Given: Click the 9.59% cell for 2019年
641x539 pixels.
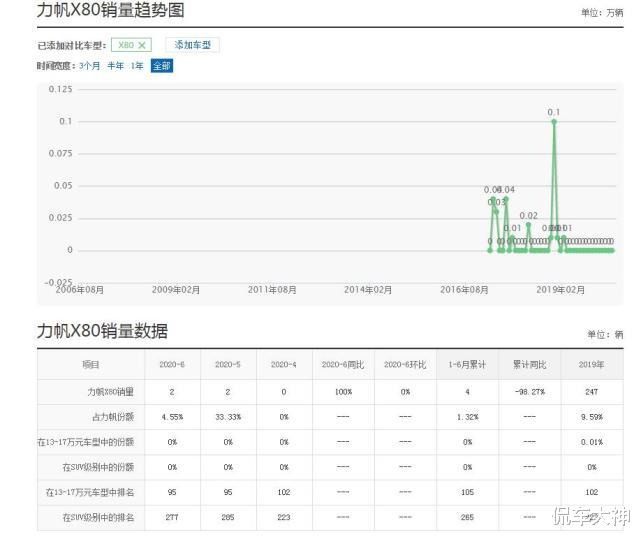Looking at the screenshot, I should pyautogui.click(x=592, y=417).
